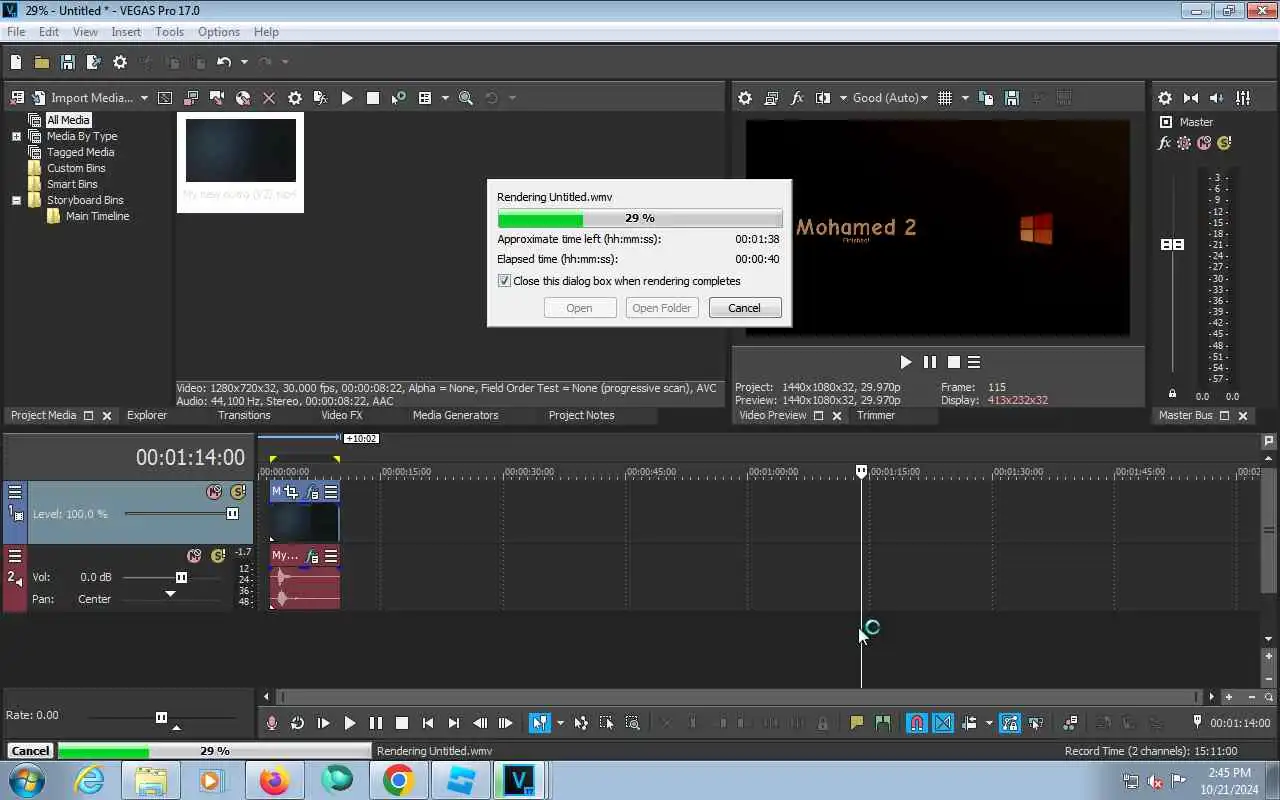Undo the last action
This screenshot has width=1280, height=800.
tap(223, 62)
